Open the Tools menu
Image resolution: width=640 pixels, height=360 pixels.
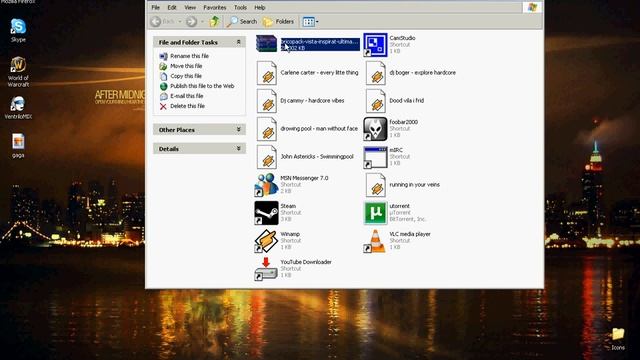pyautogui.click(x=240, y=7)
